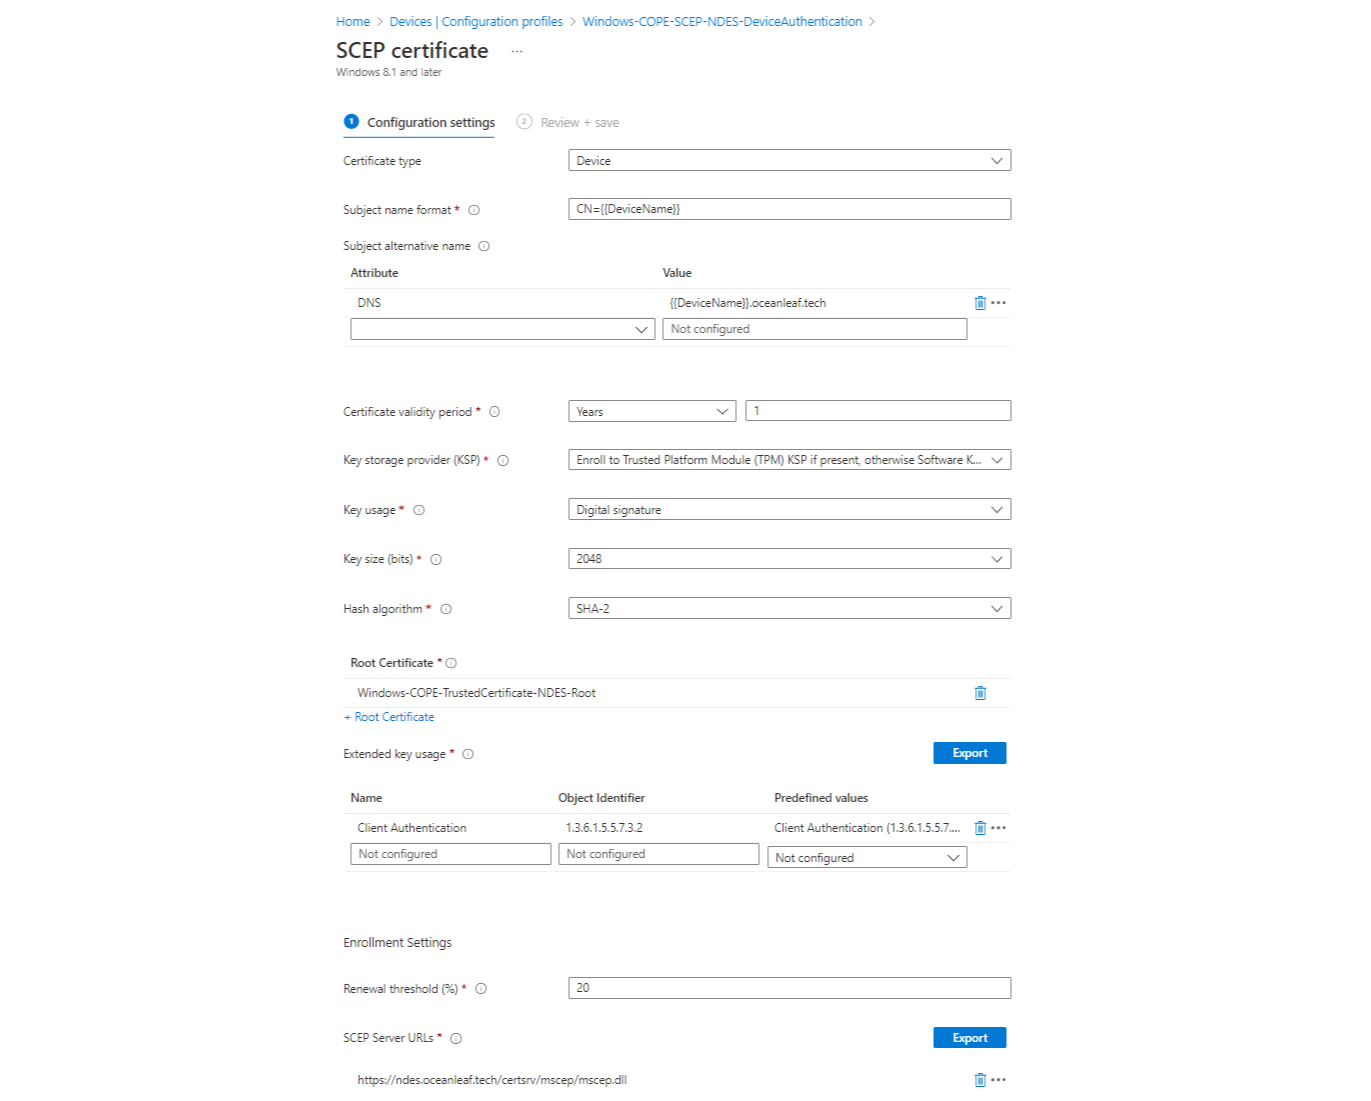Screen dimensions: 1371x1101
Task: Open the ellipsis menu next to SCEP certificate title
Action: coord(516,51)
